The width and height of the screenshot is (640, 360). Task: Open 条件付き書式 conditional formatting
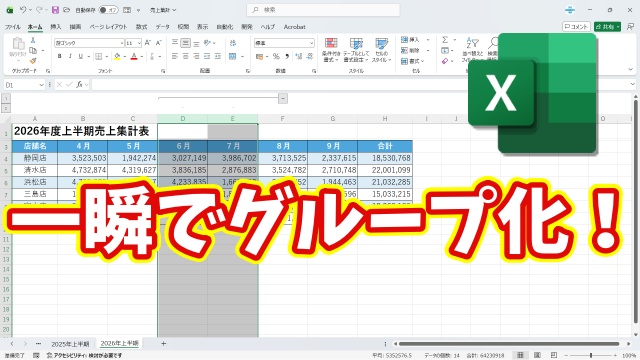[331, 50]
